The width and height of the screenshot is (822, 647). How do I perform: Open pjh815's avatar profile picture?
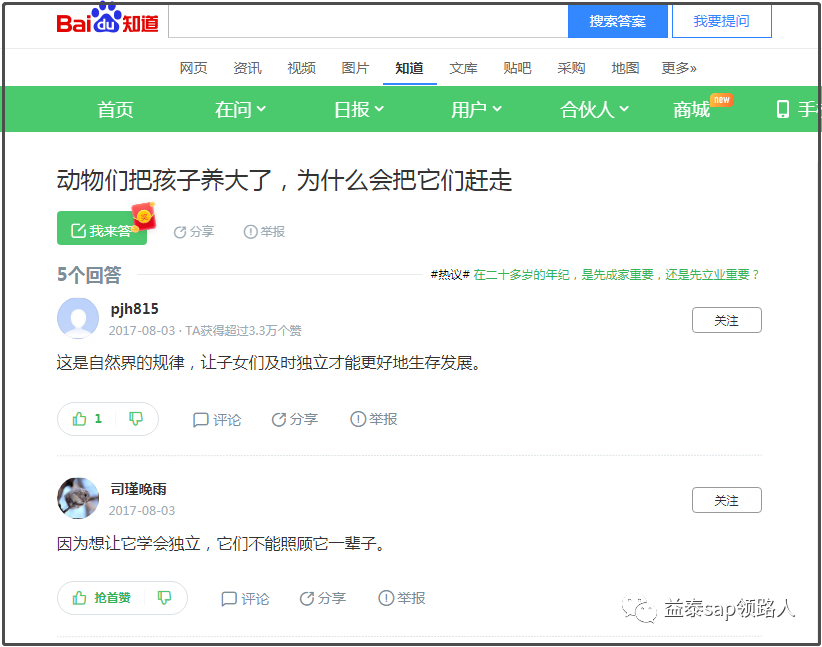click(x=78, y=318)
